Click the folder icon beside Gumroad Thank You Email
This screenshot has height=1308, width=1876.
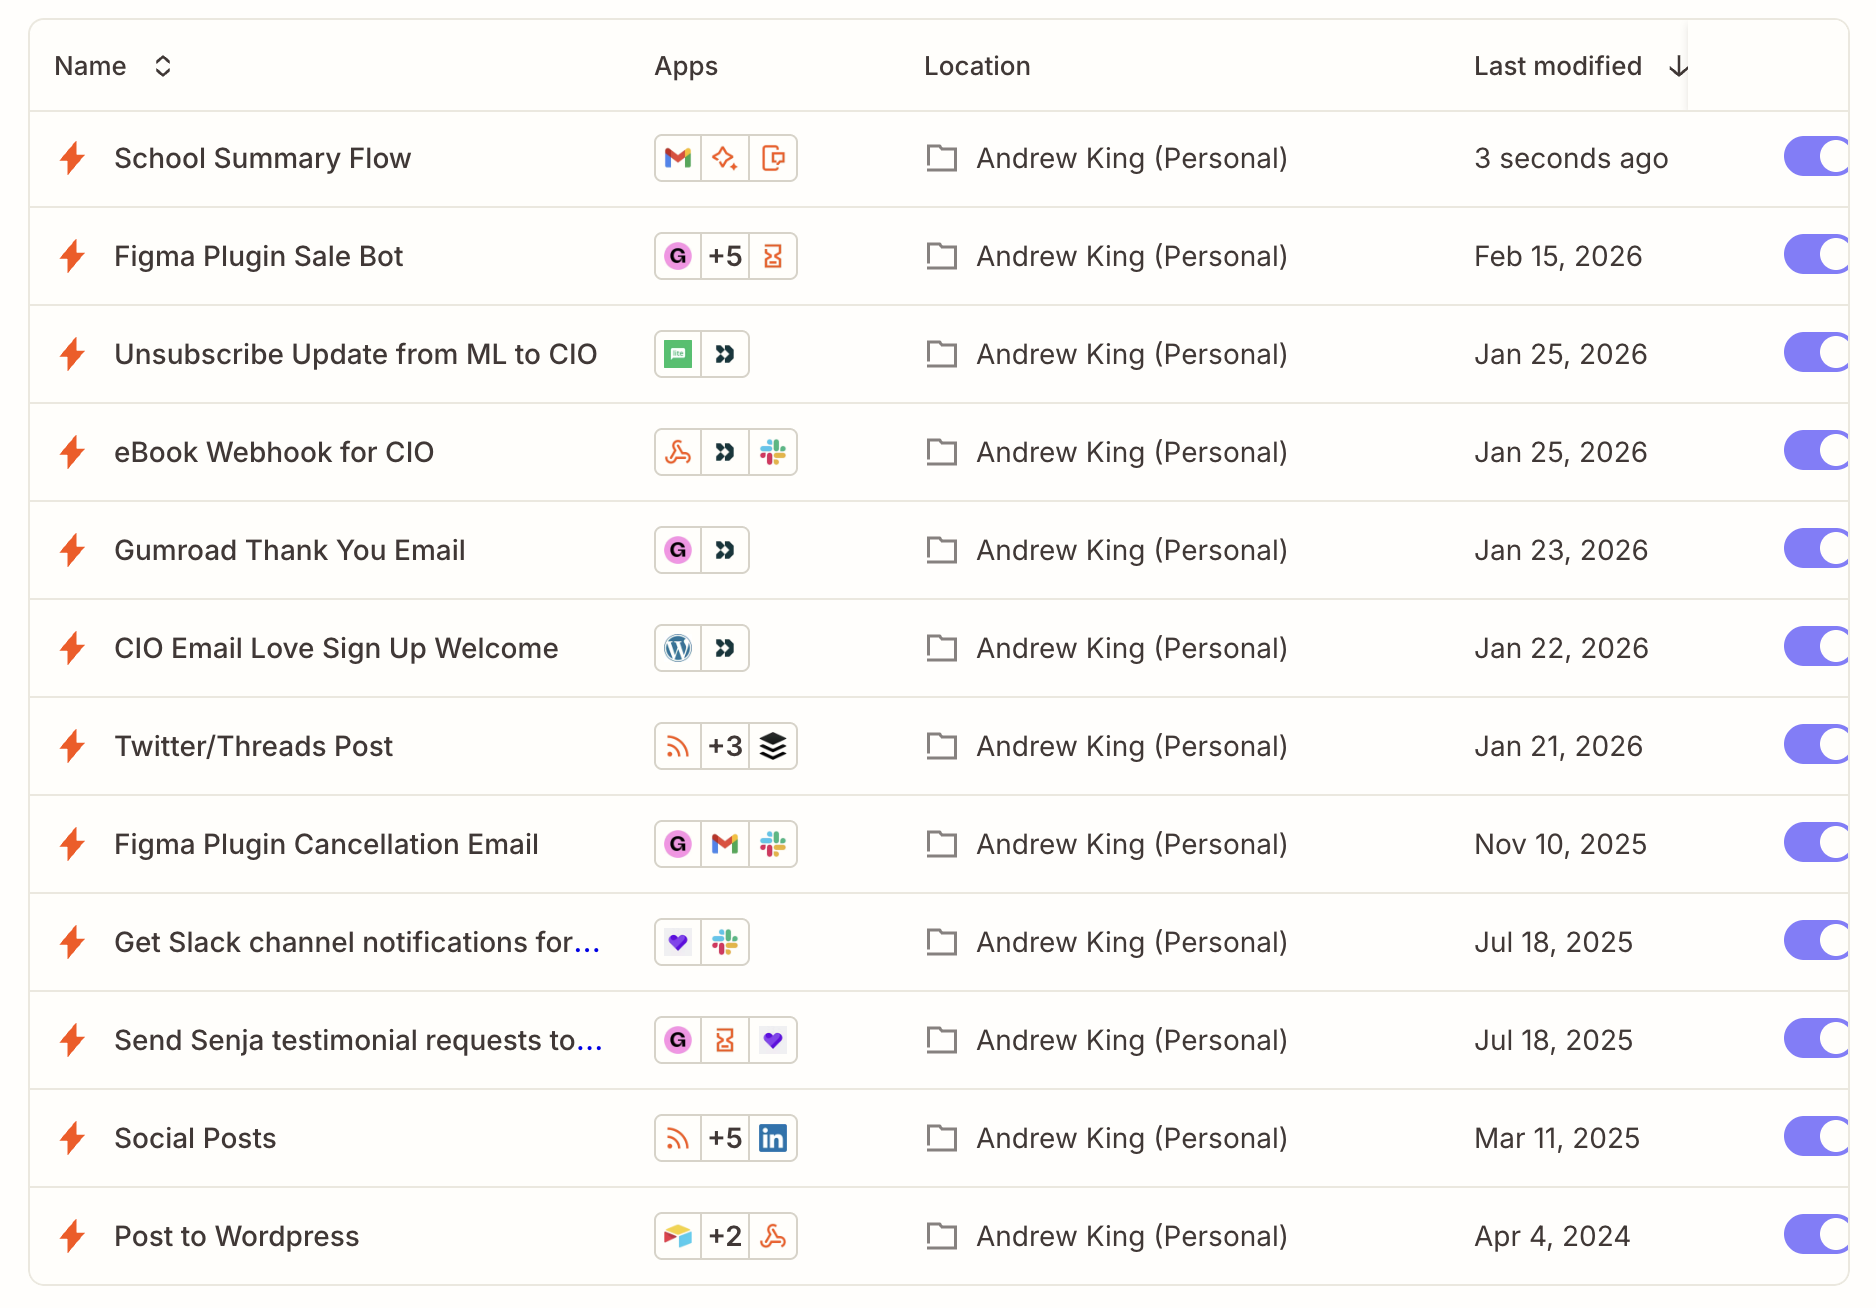point(941,550)
